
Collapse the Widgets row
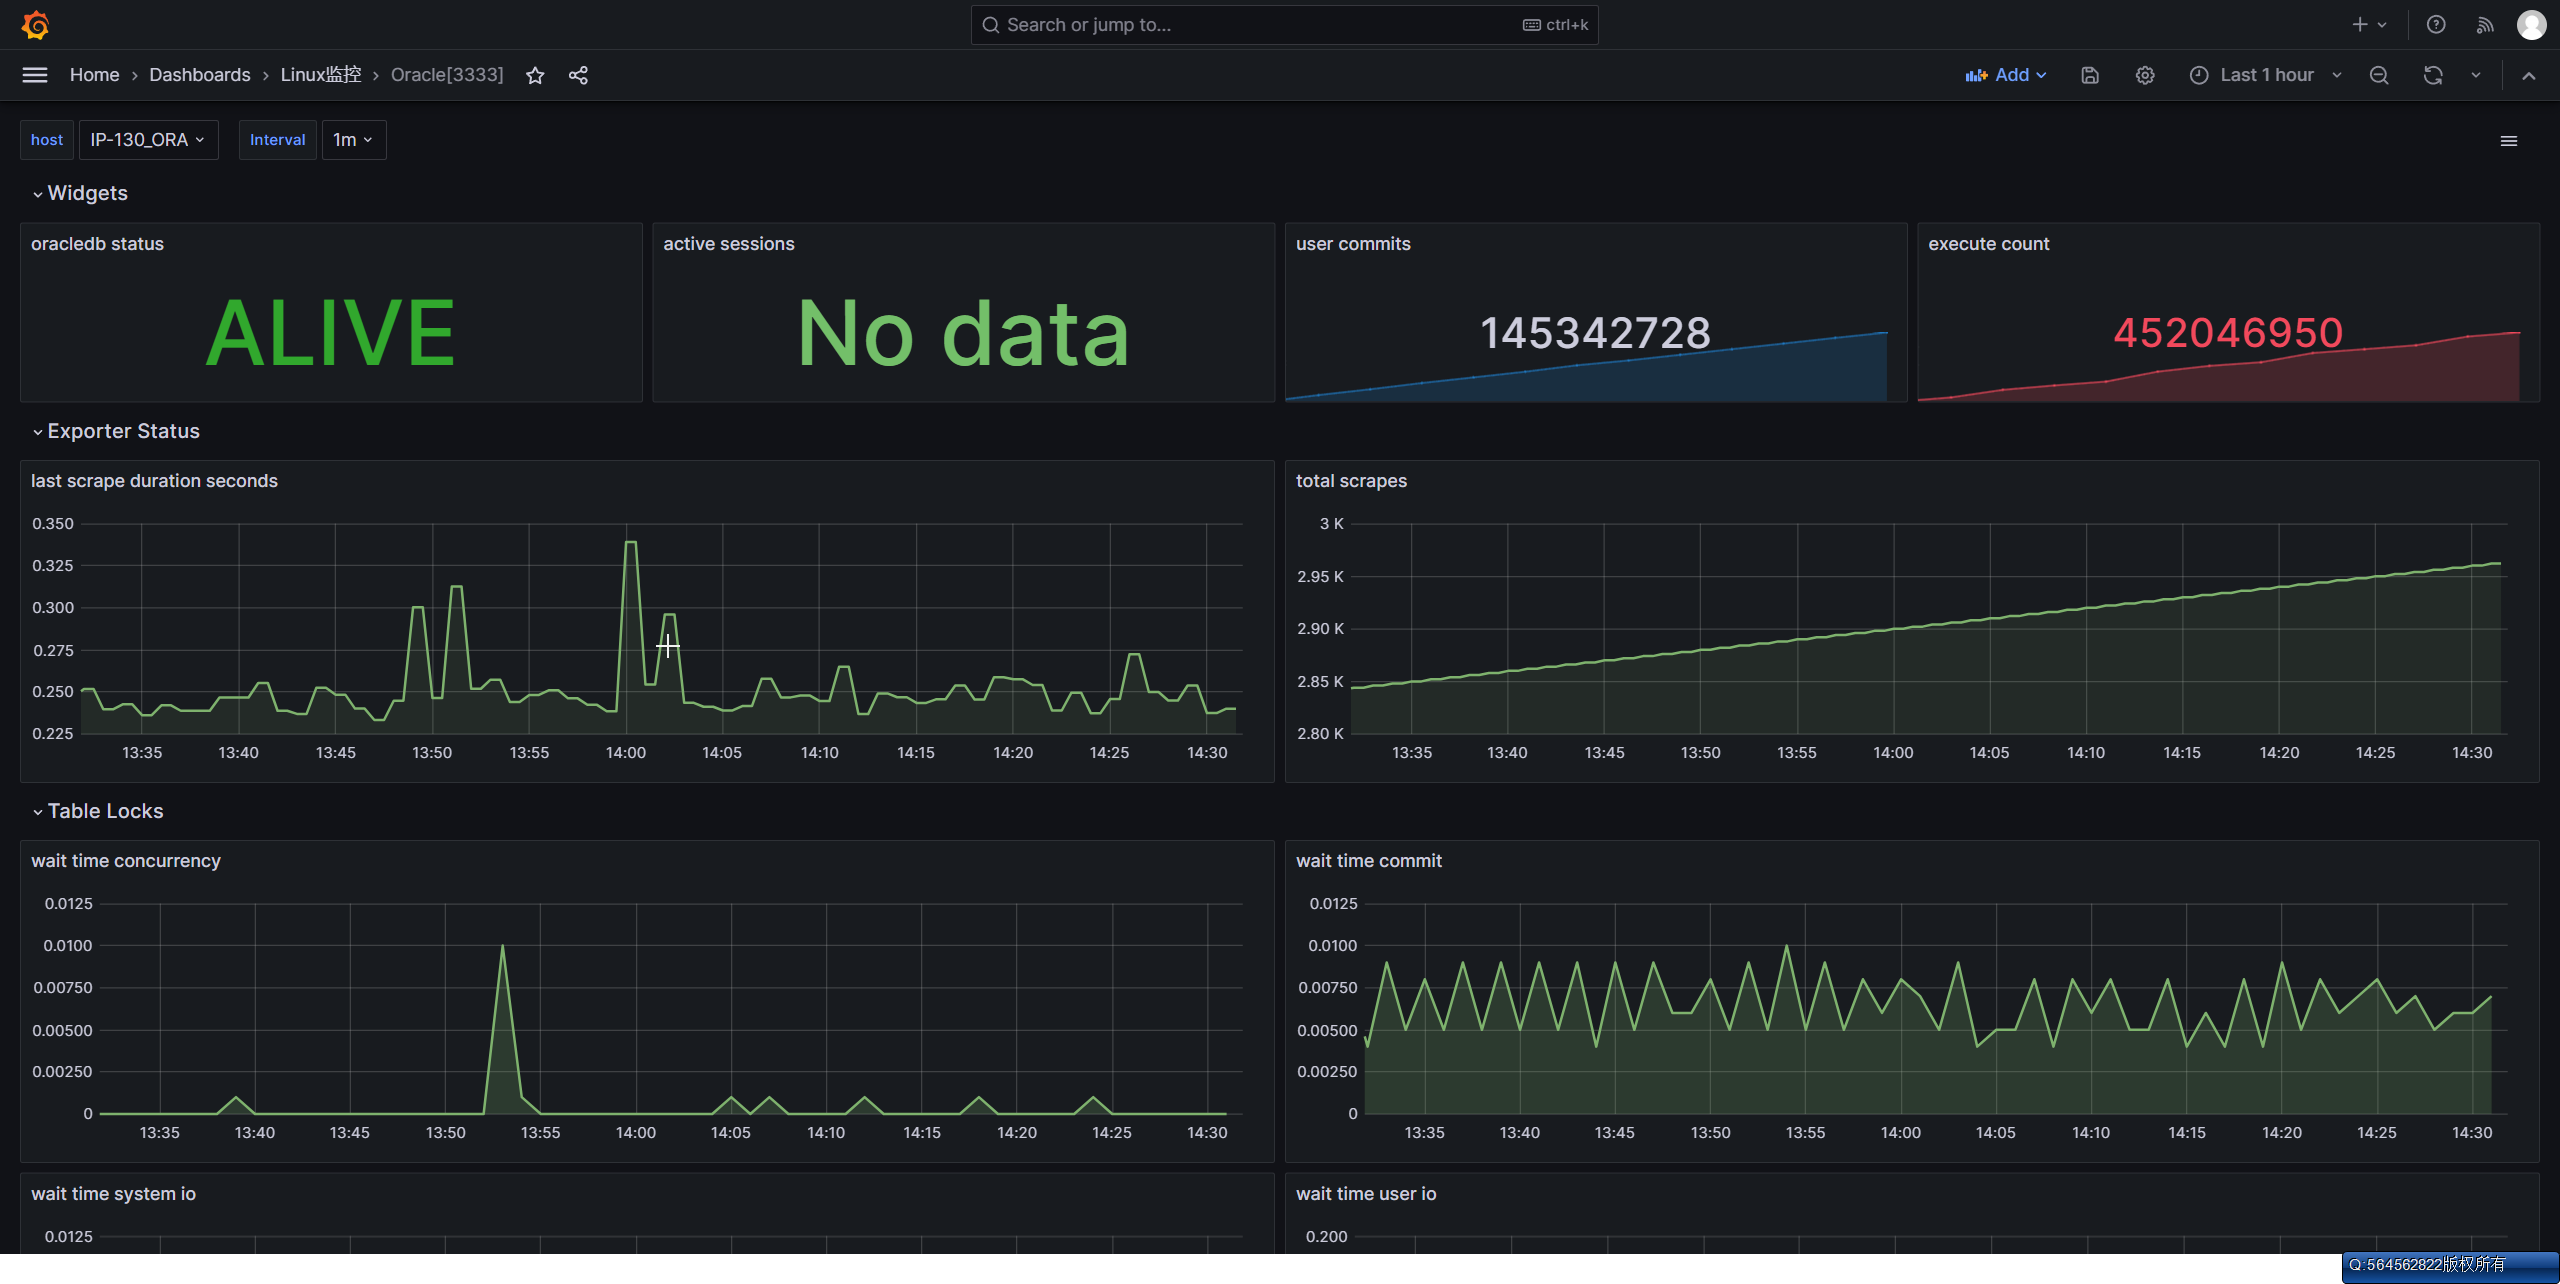tap(87, 193)
